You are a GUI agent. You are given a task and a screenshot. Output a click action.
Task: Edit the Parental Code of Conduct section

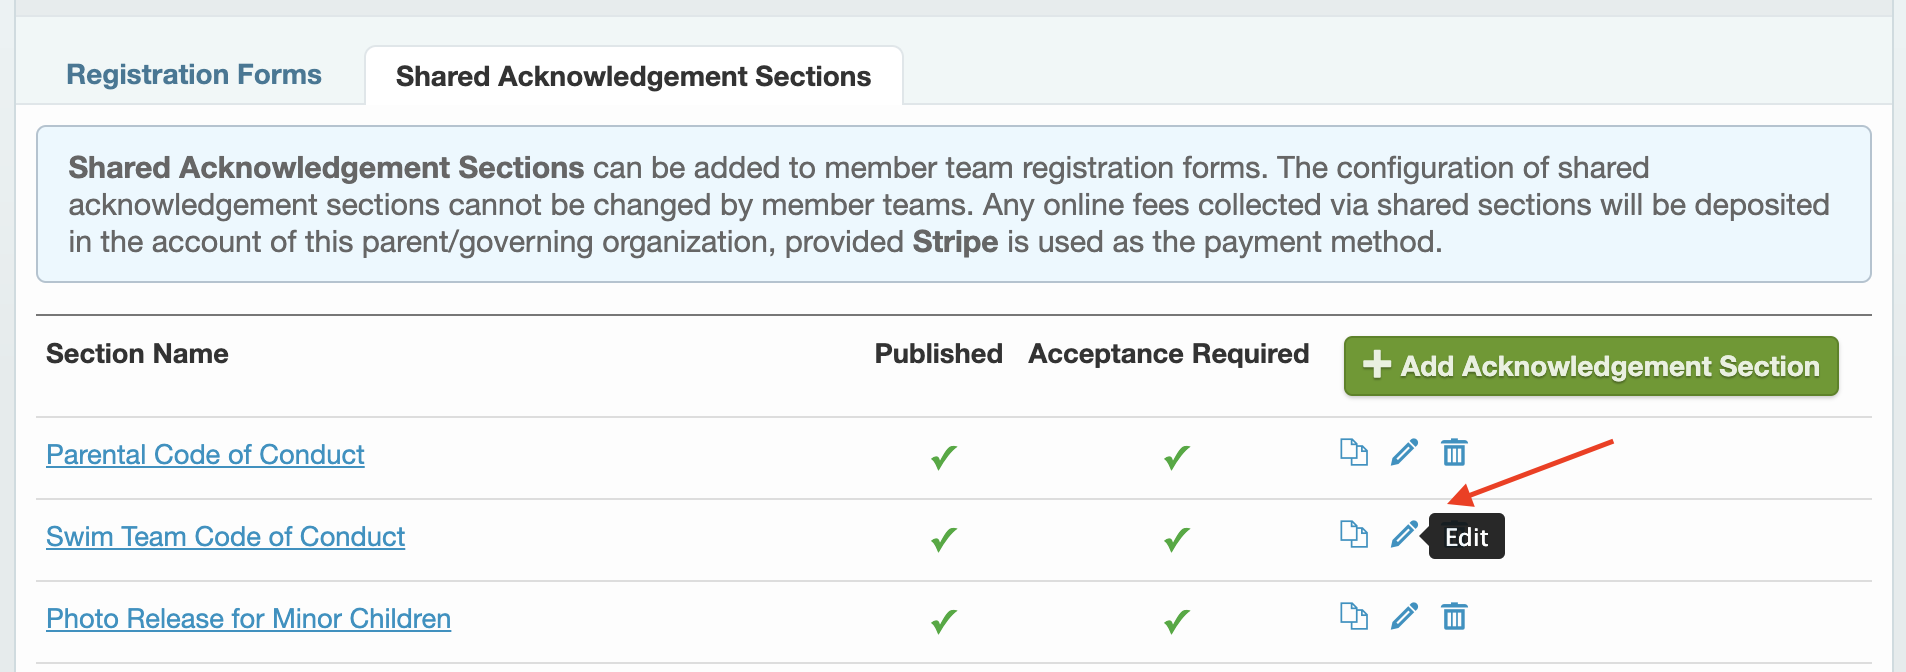pos(1404,452)
